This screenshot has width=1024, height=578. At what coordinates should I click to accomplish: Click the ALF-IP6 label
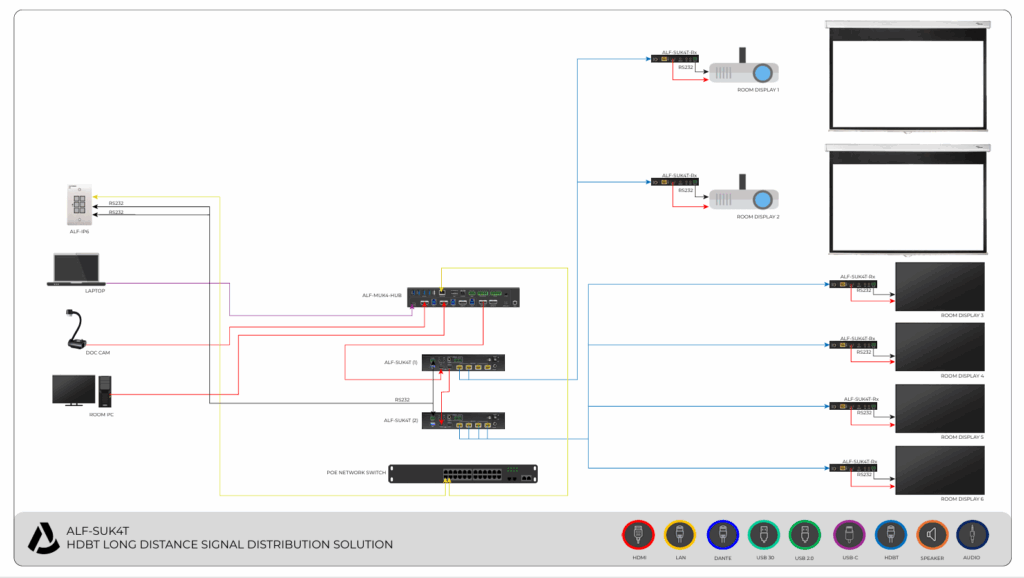point(80,232)
